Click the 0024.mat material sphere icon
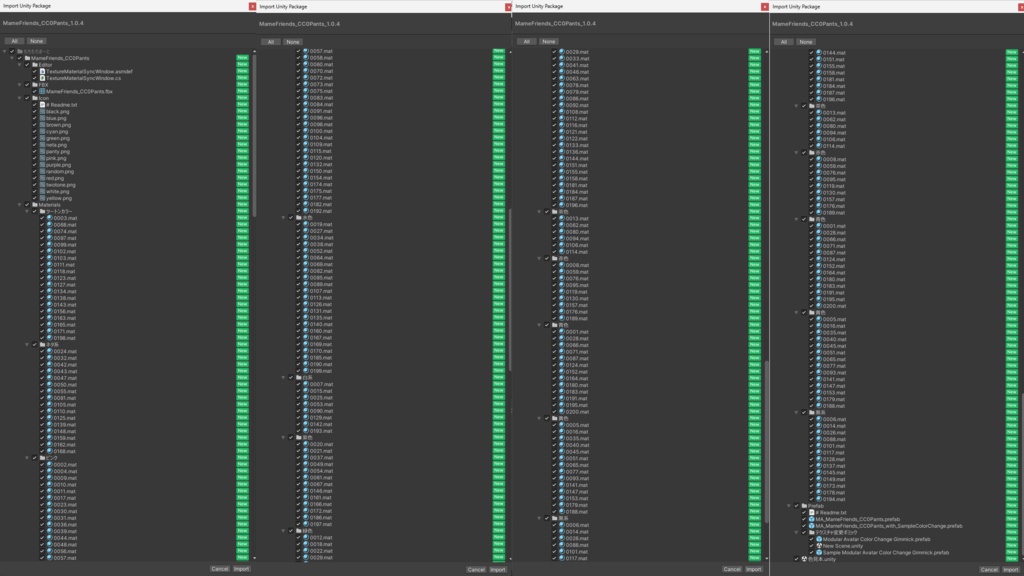This screenshot has width=1024, height=576. pyautogui.click(x=50, y=351)
